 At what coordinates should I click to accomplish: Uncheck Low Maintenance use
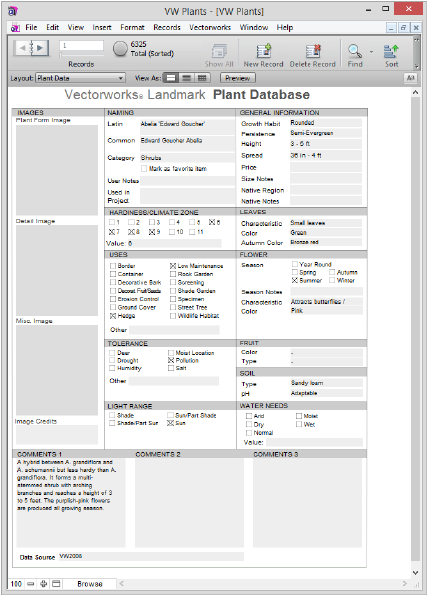tap(173, 266)
